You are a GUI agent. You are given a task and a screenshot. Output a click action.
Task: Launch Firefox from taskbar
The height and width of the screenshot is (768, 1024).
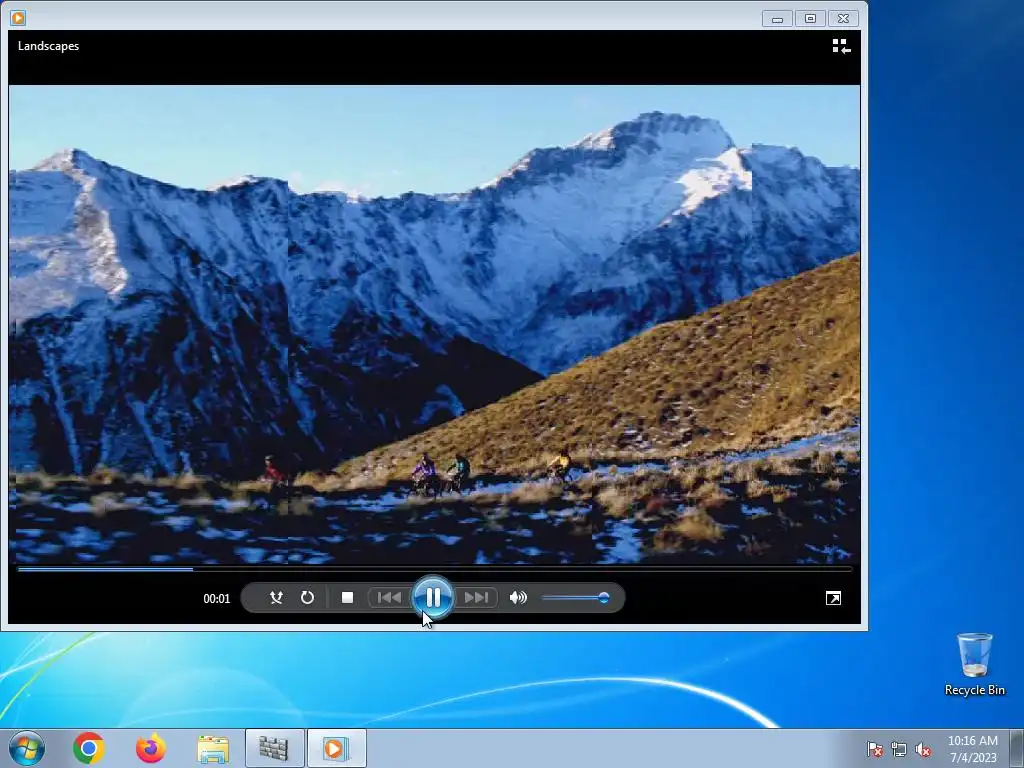click(151, 748)
